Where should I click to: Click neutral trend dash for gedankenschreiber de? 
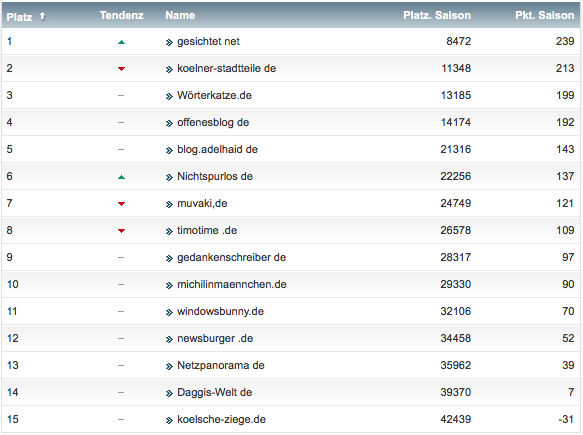coord(121,257)
